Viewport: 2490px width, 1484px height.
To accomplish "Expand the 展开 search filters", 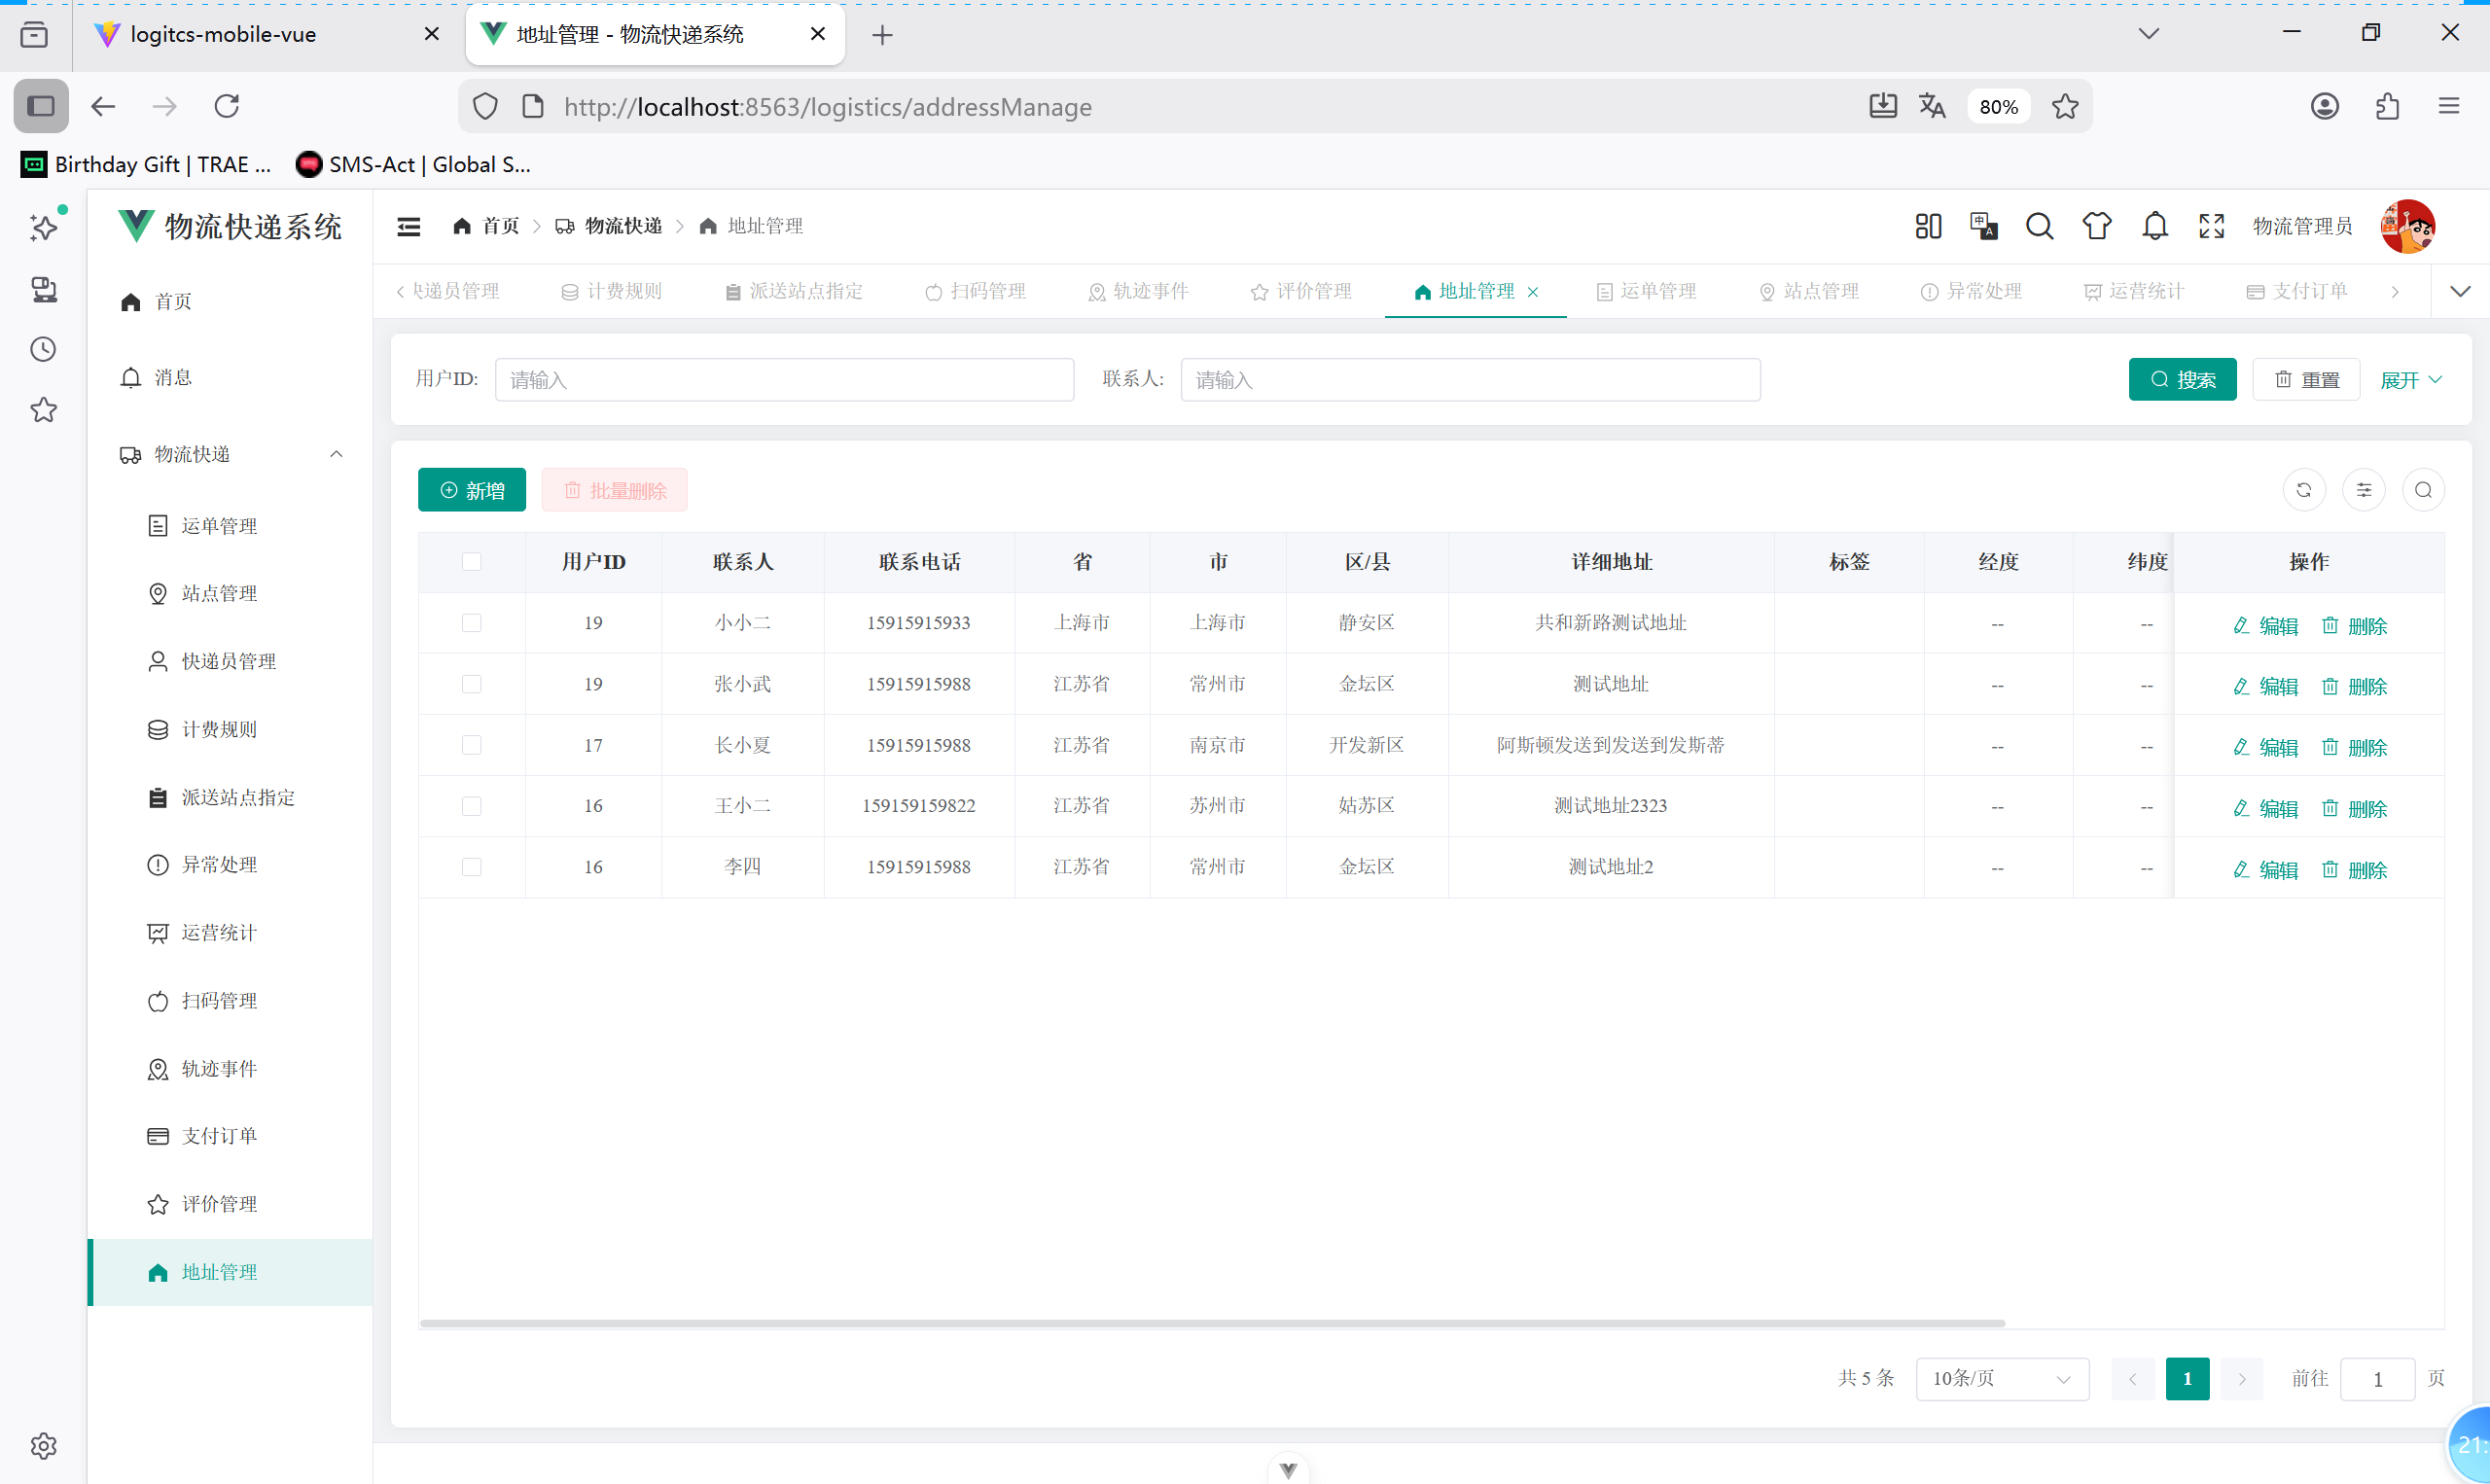I will (x=2410, y=380).
